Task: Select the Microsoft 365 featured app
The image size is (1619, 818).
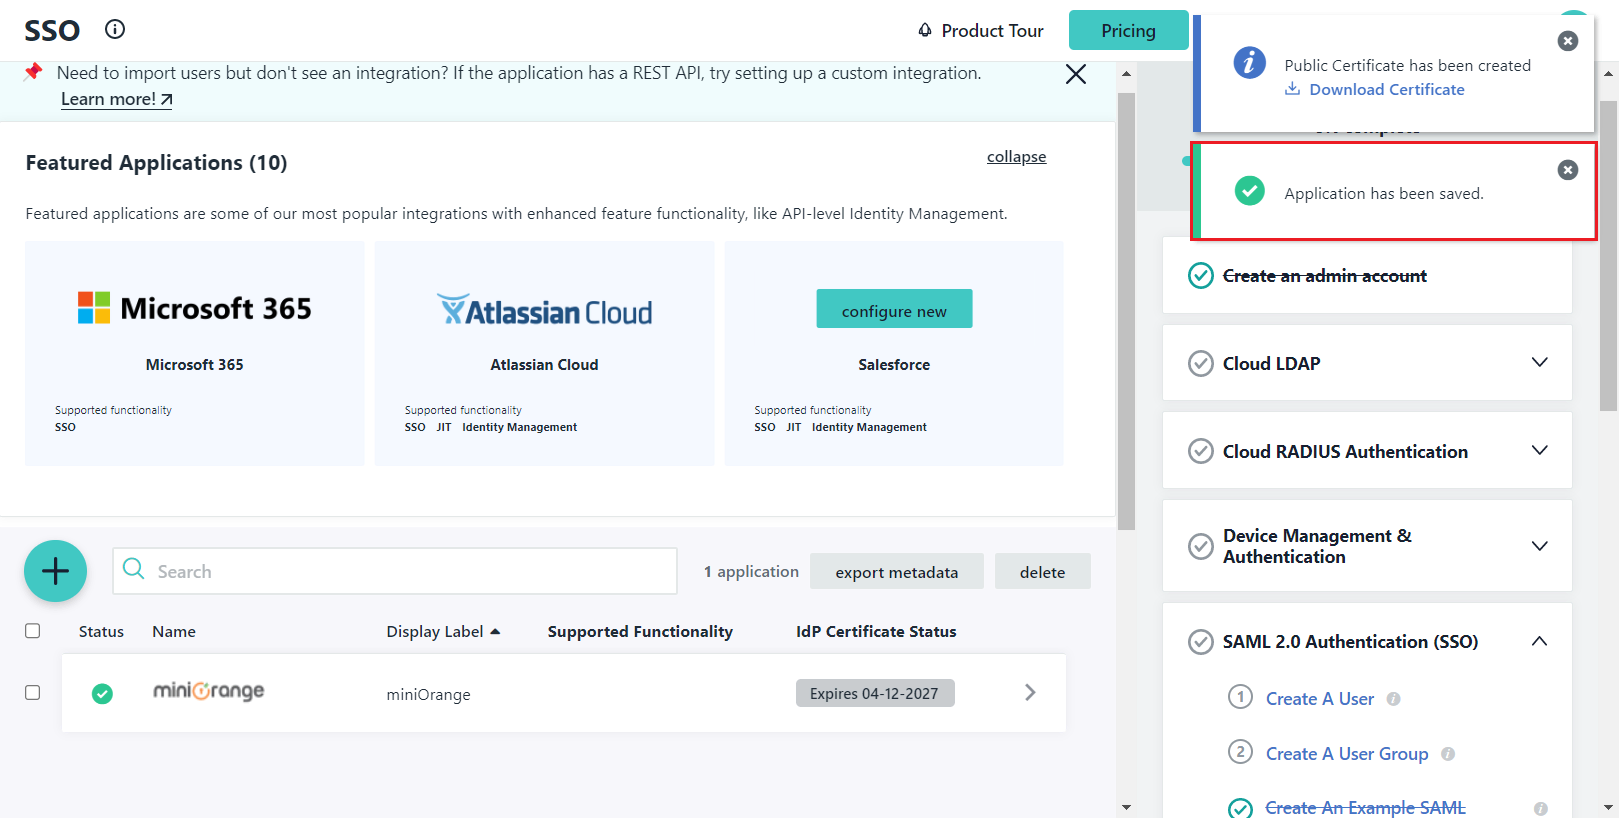Action: [195, 353]
